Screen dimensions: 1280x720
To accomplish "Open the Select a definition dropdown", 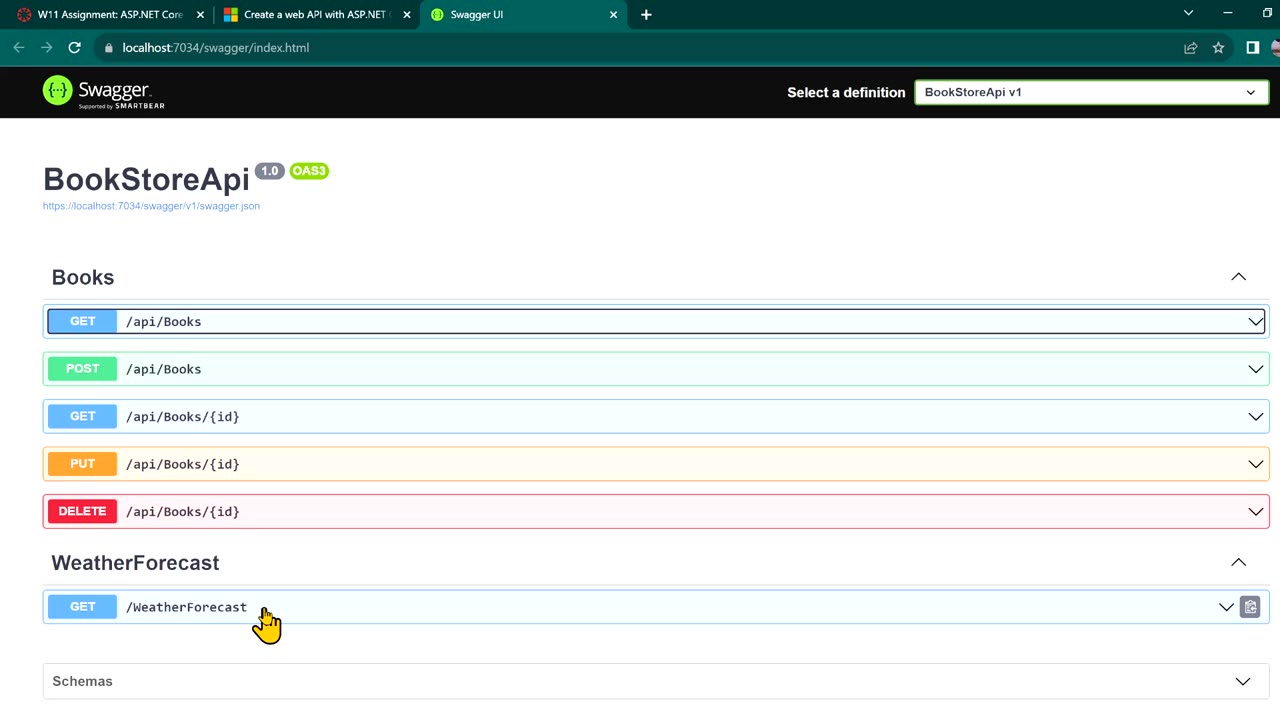I will click(1091, 92).
